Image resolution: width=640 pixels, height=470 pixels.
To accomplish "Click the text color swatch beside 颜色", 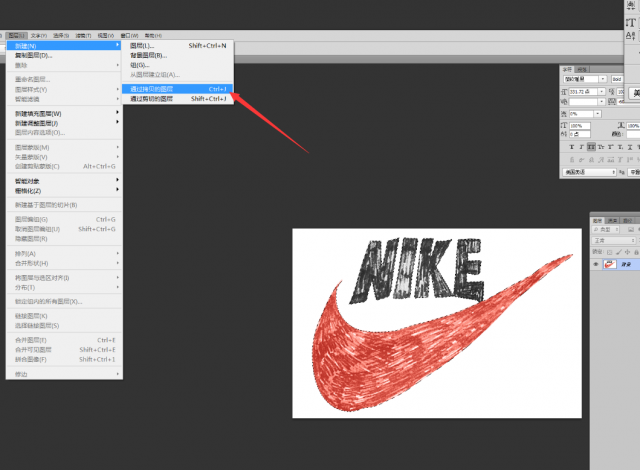I will coord(633,134).
